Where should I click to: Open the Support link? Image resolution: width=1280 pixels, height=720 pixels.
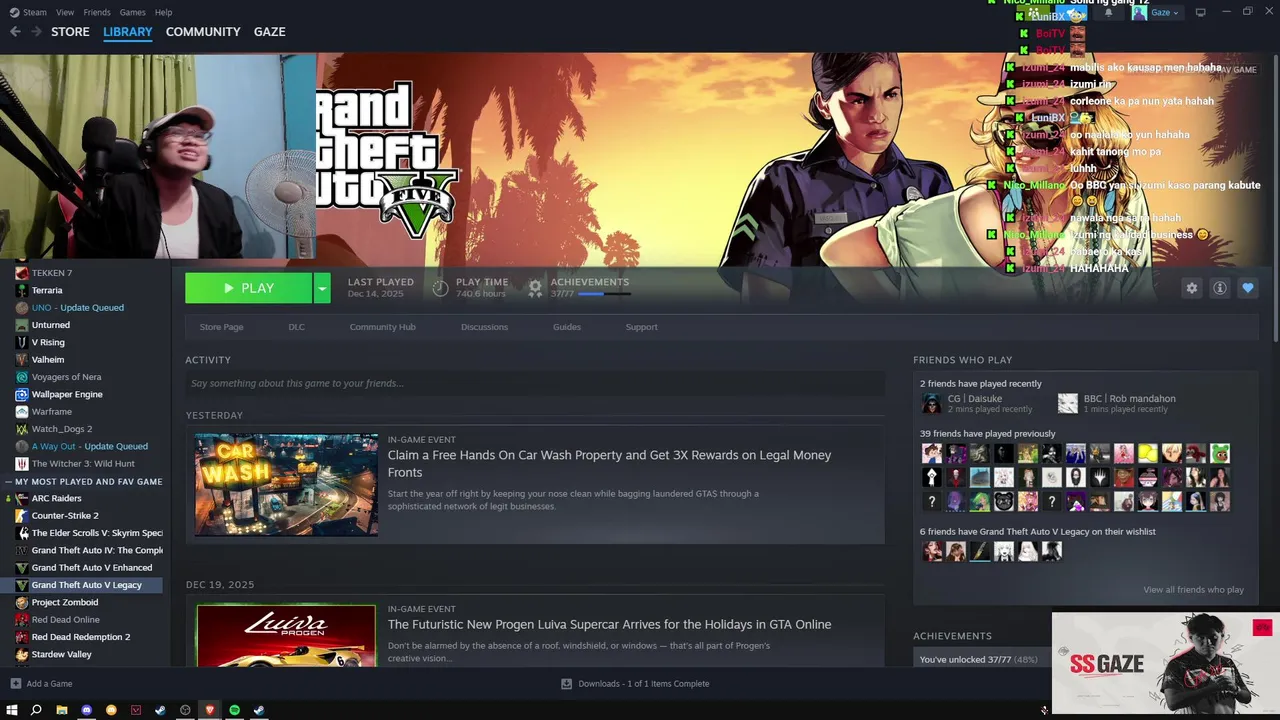641,327
